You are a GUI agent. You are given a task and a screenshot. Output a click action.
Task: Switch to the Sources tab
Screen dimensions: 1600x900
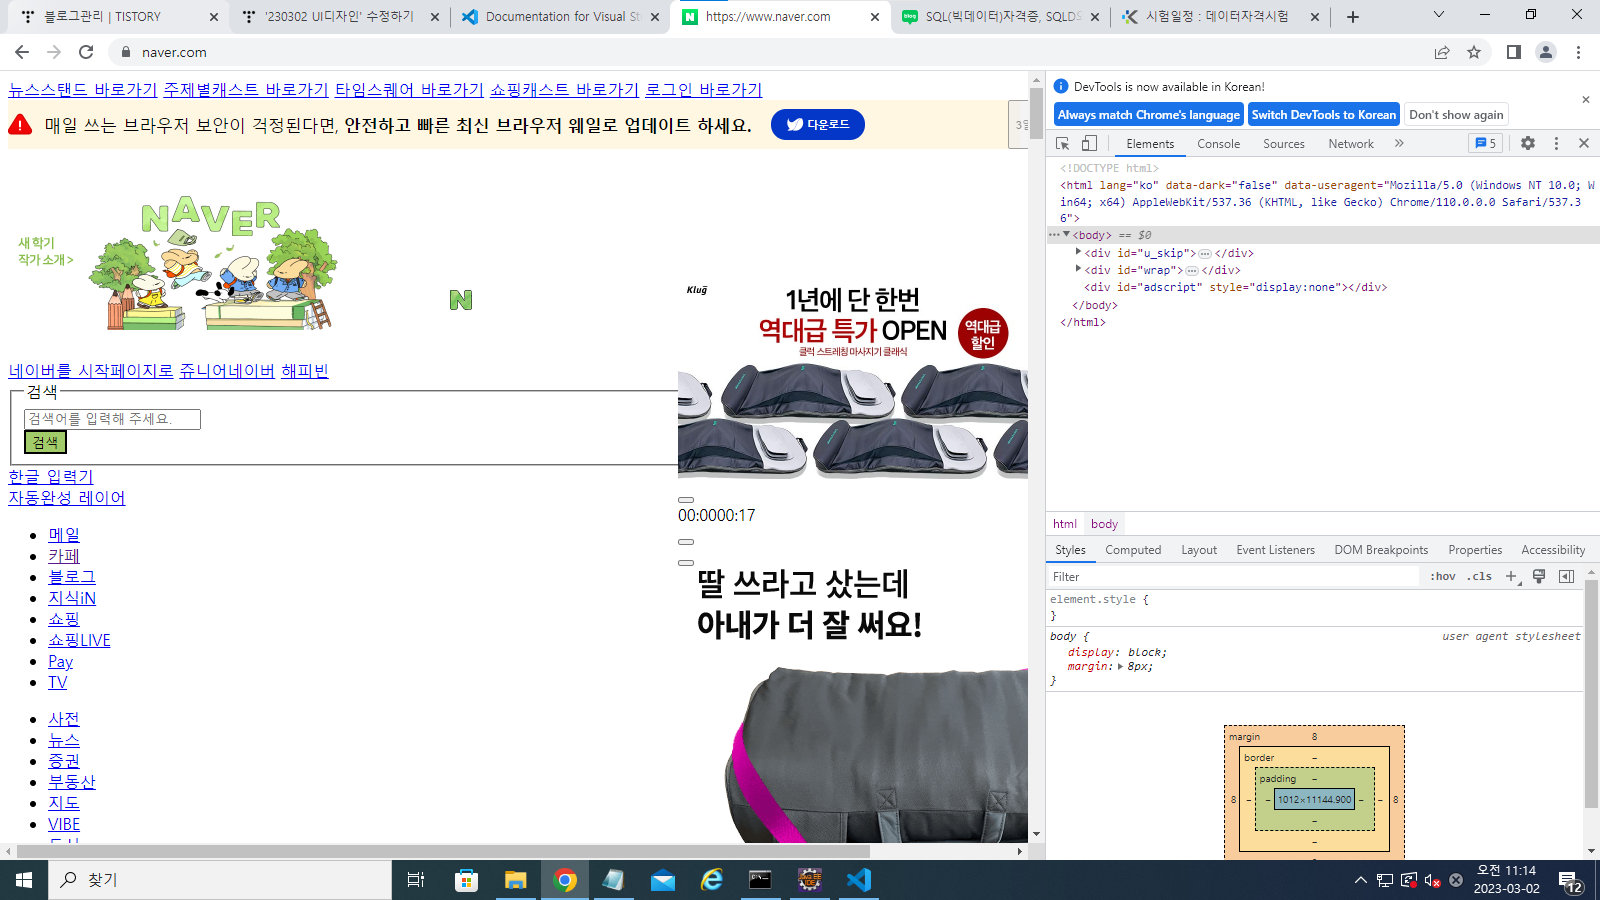point(1284,144)
